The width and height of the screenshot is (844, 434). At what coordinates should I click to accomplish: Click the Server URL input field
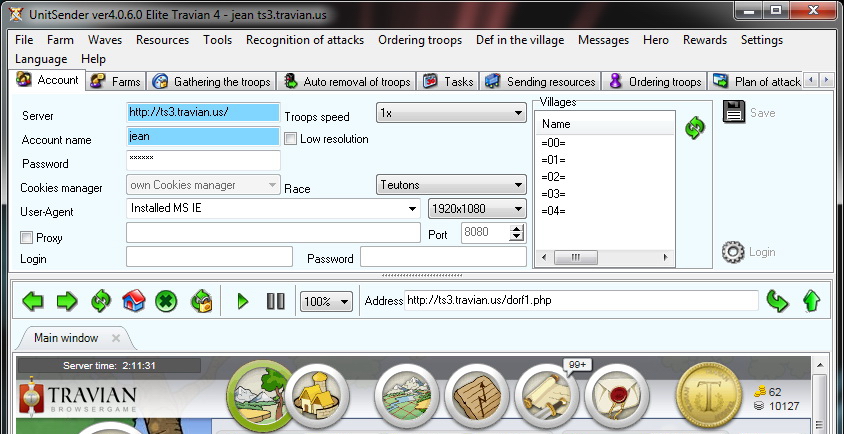click(x=203, y=113)
